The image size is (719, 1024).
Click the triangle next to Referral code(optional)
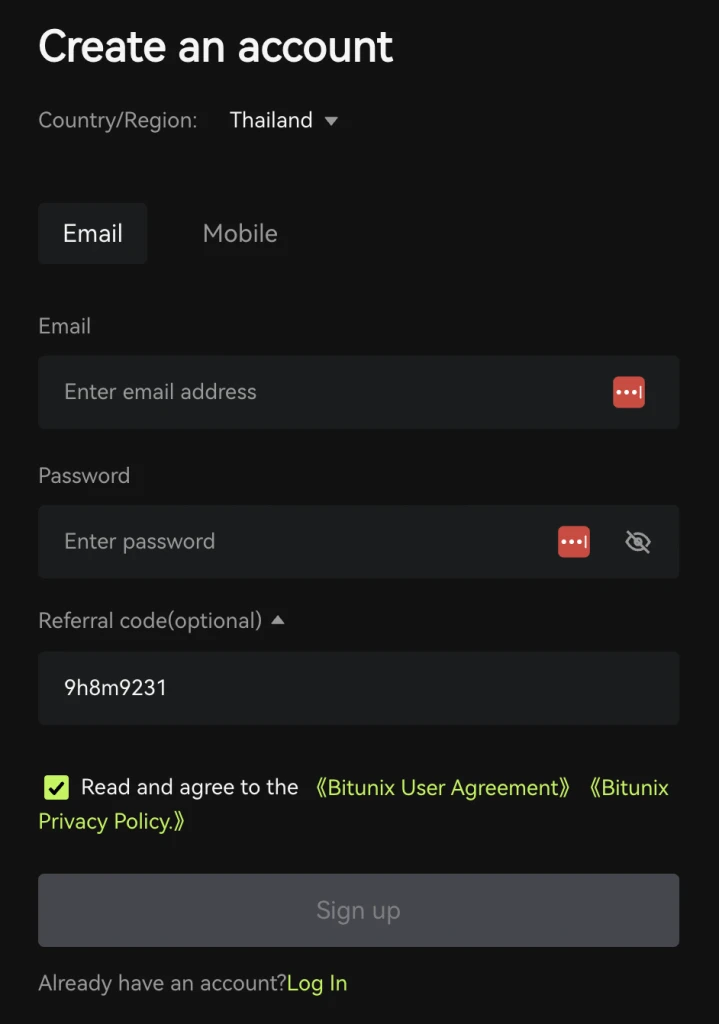point(277,620)
